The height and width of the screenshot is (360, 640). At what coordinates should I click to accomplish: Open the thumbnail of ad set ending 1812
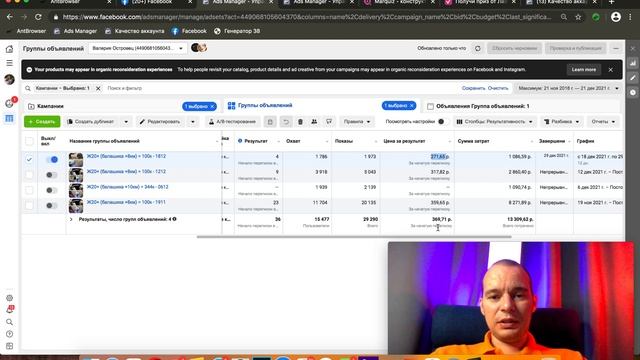tap(76, 160)
